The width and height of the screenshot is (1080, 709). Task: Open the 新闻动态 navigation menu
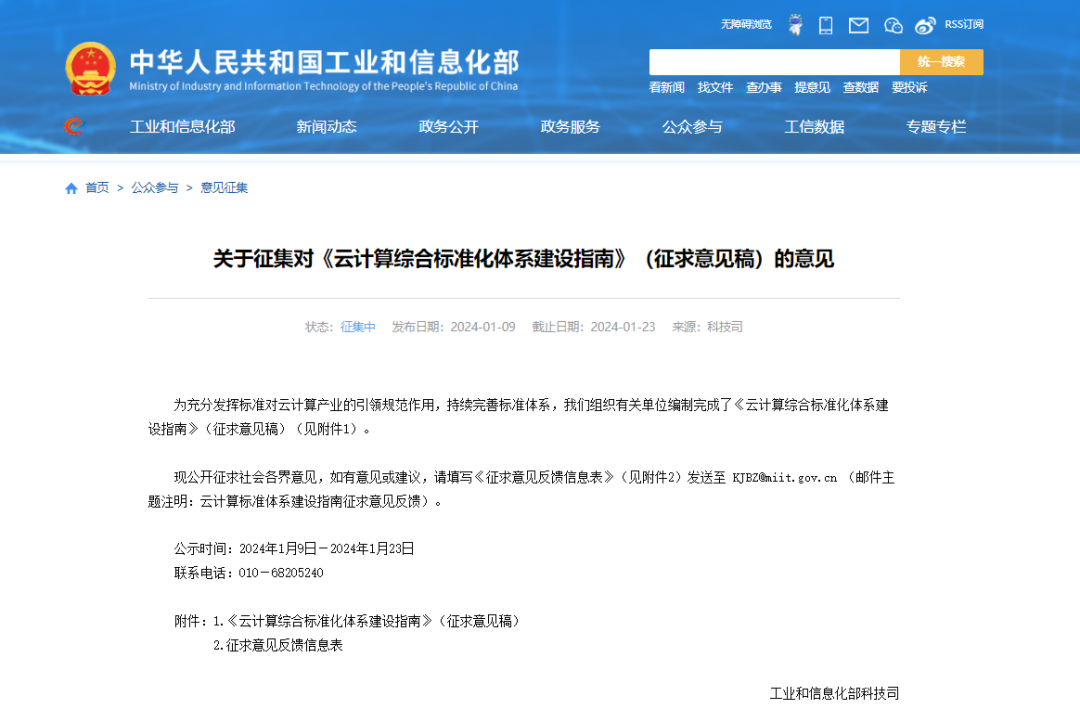point(326,127)
